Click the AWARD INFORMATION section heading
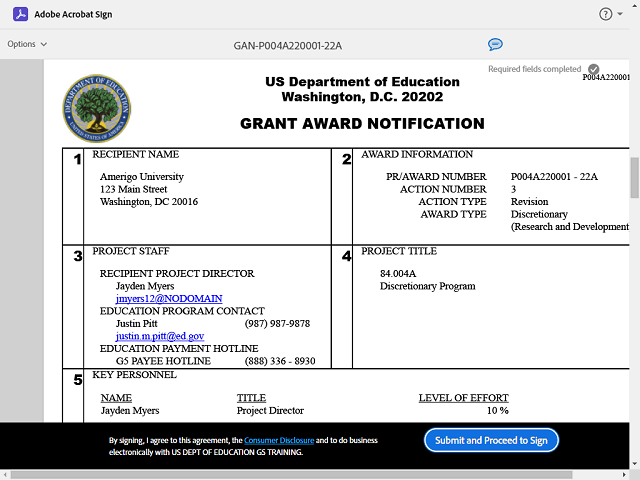The image size is (640, 480). pyautogui.click(x=417, y=154)
